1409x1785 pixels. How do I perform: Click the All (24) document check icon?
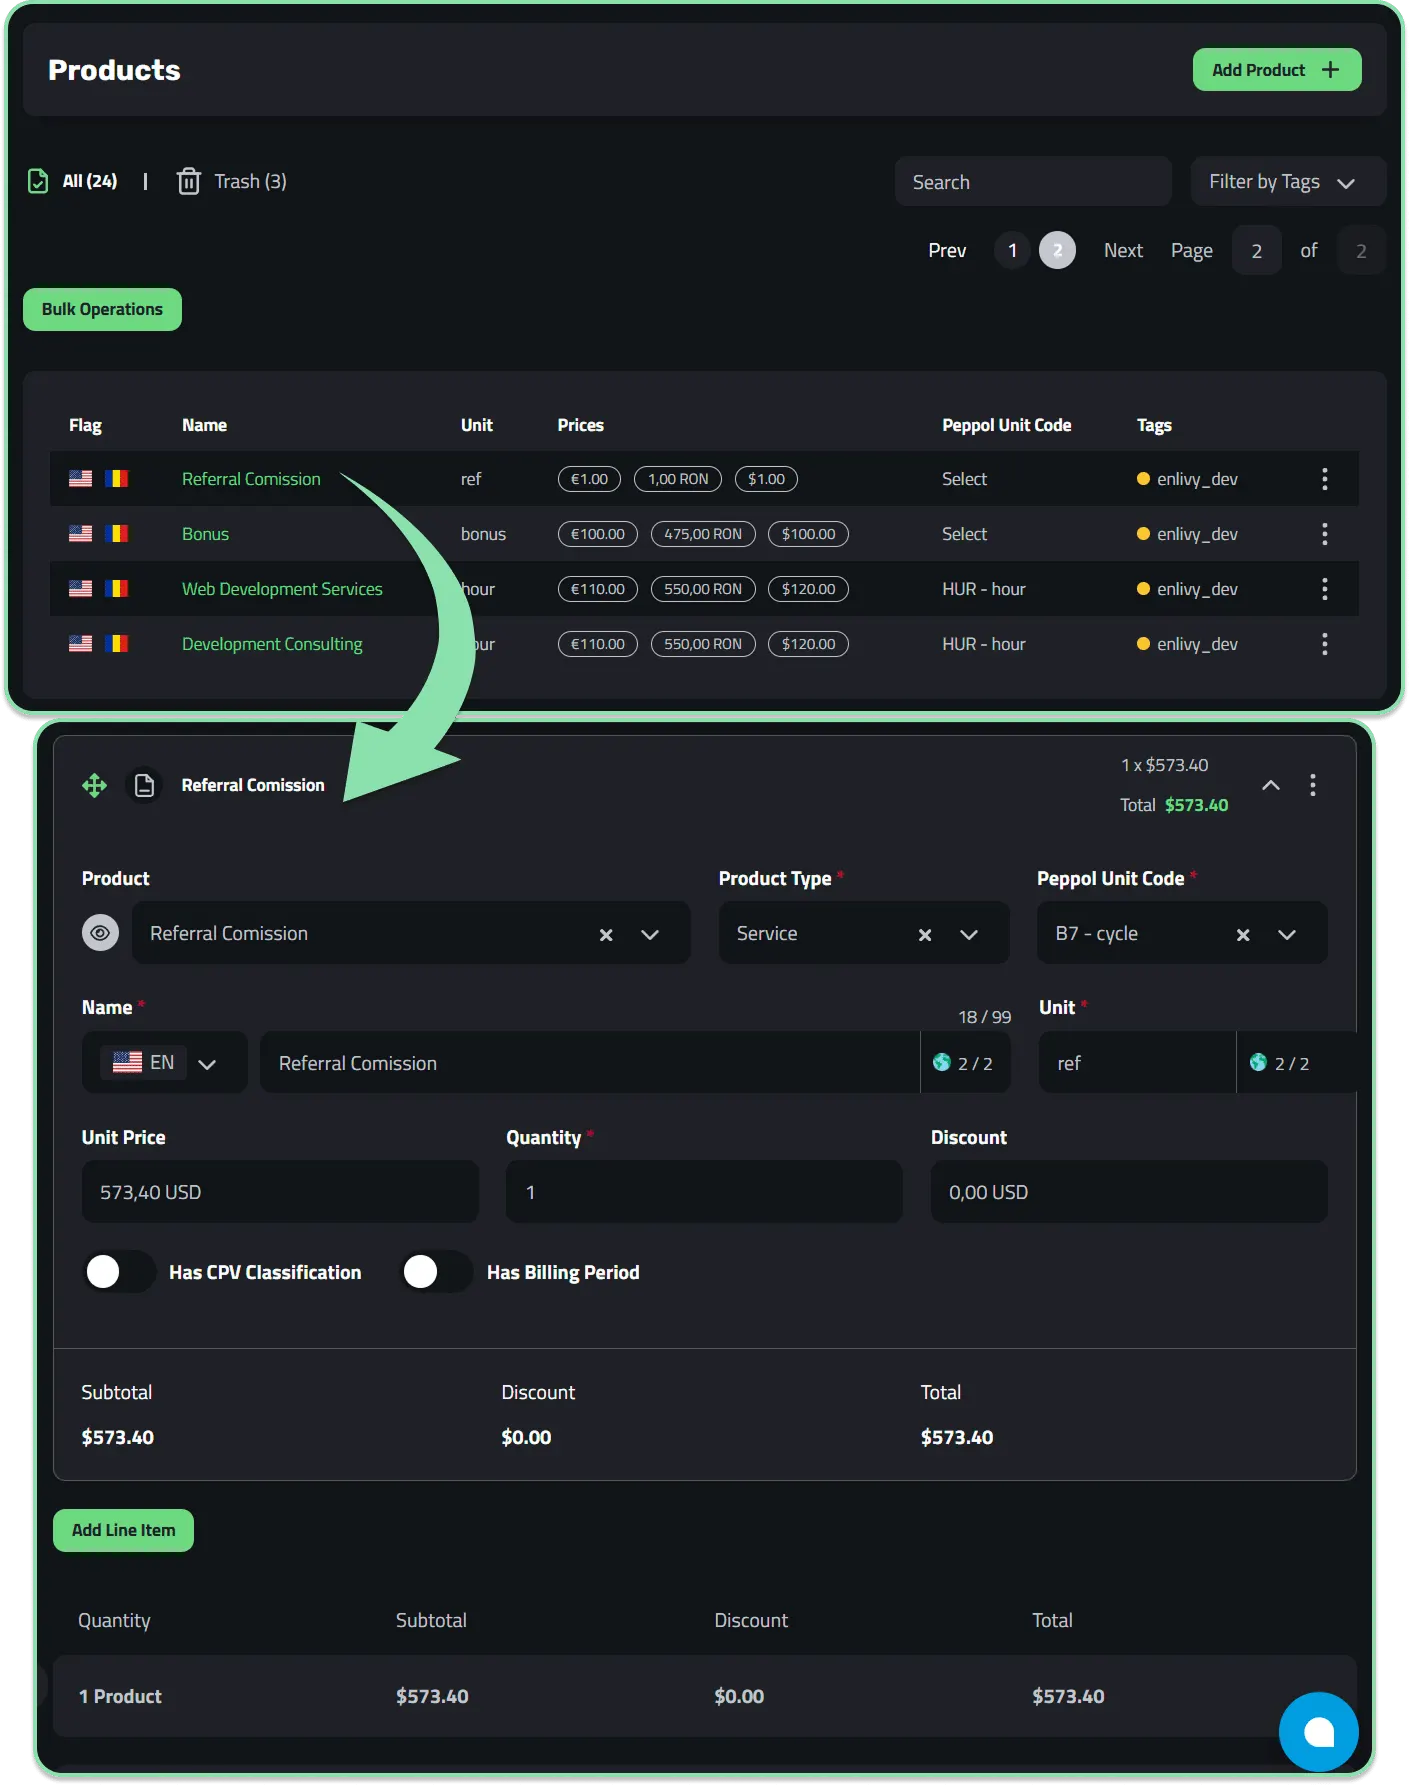[x=38, y=181]
